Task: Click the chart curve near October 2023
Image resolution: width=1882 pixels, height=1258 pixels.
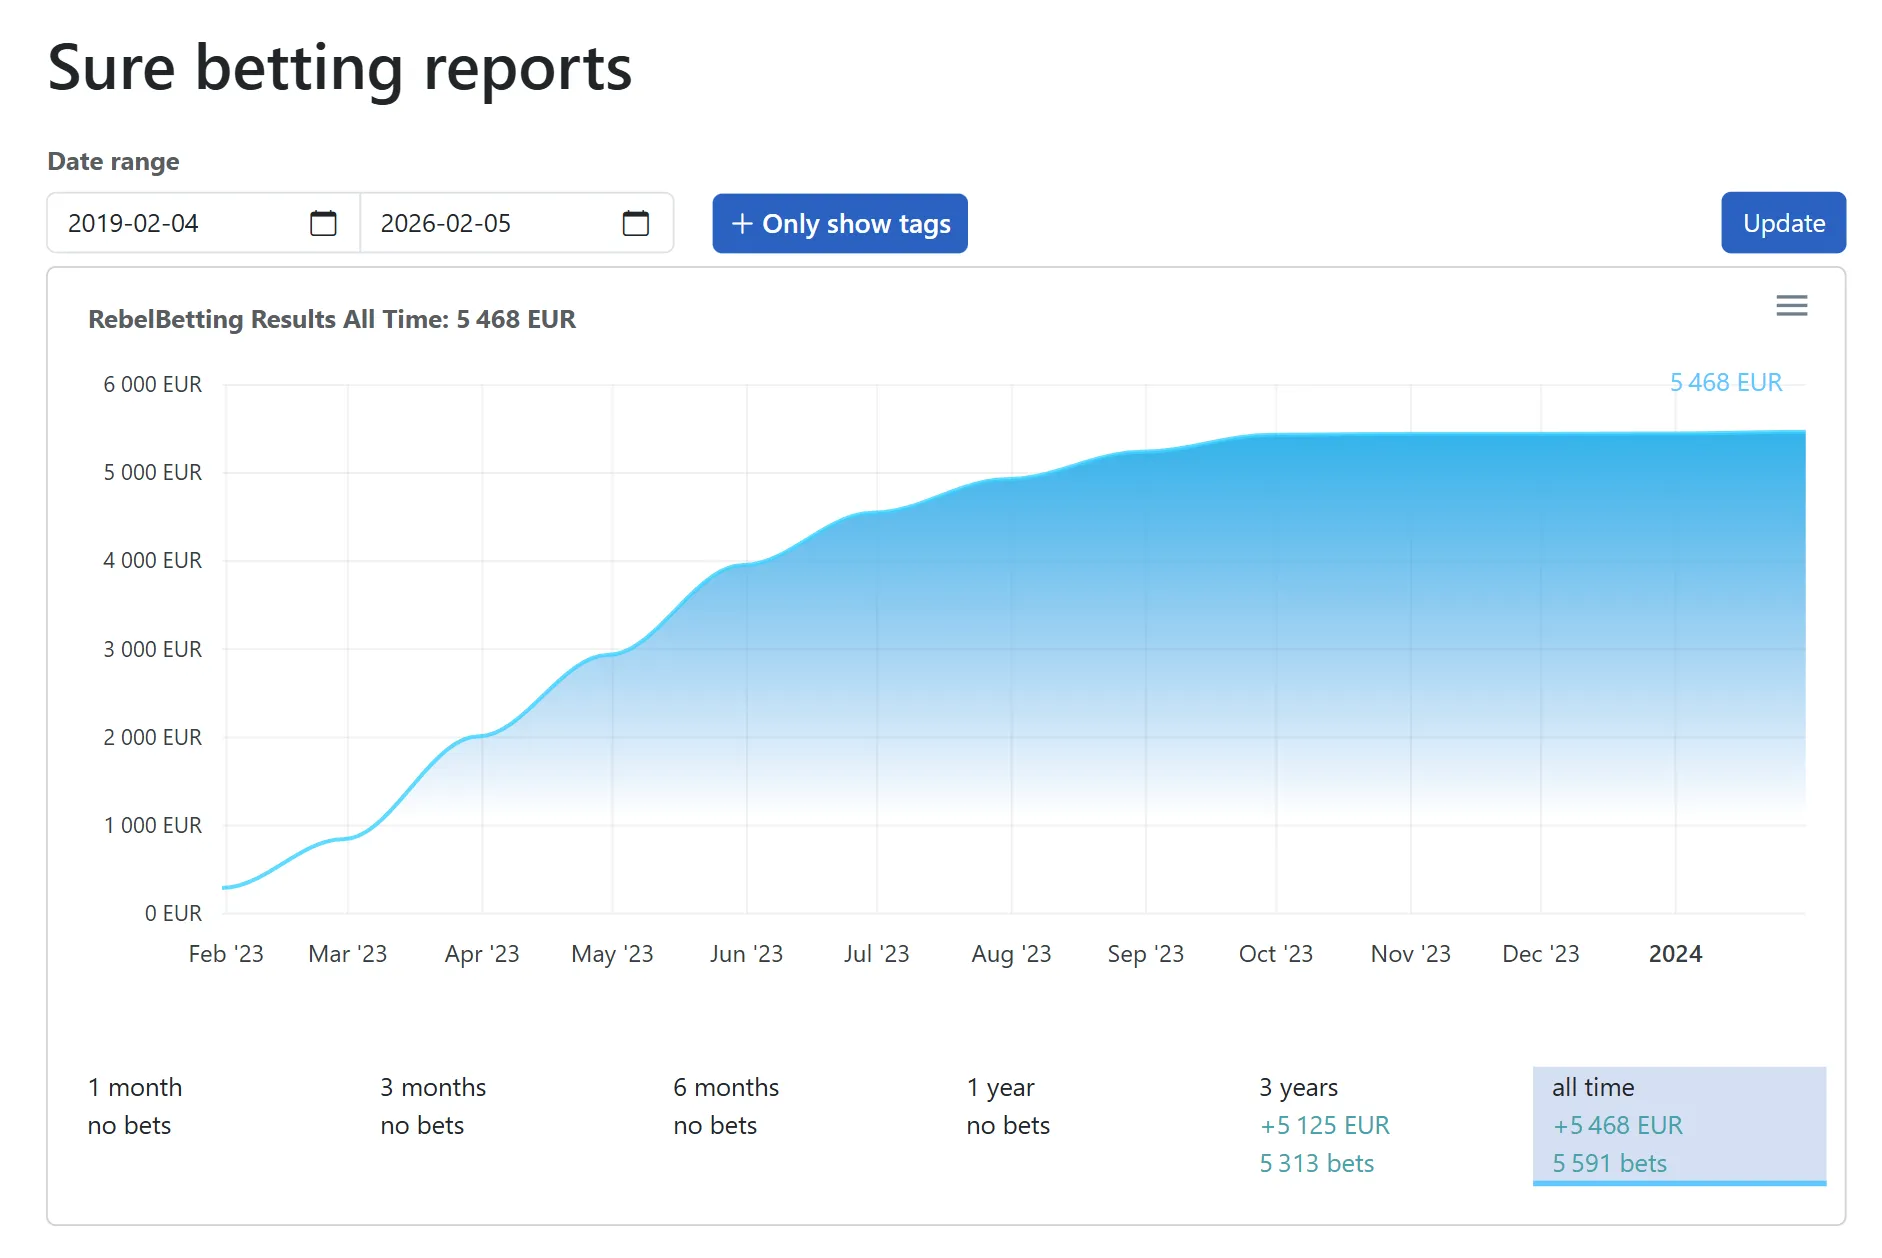Action: [x=1275, y=434]
